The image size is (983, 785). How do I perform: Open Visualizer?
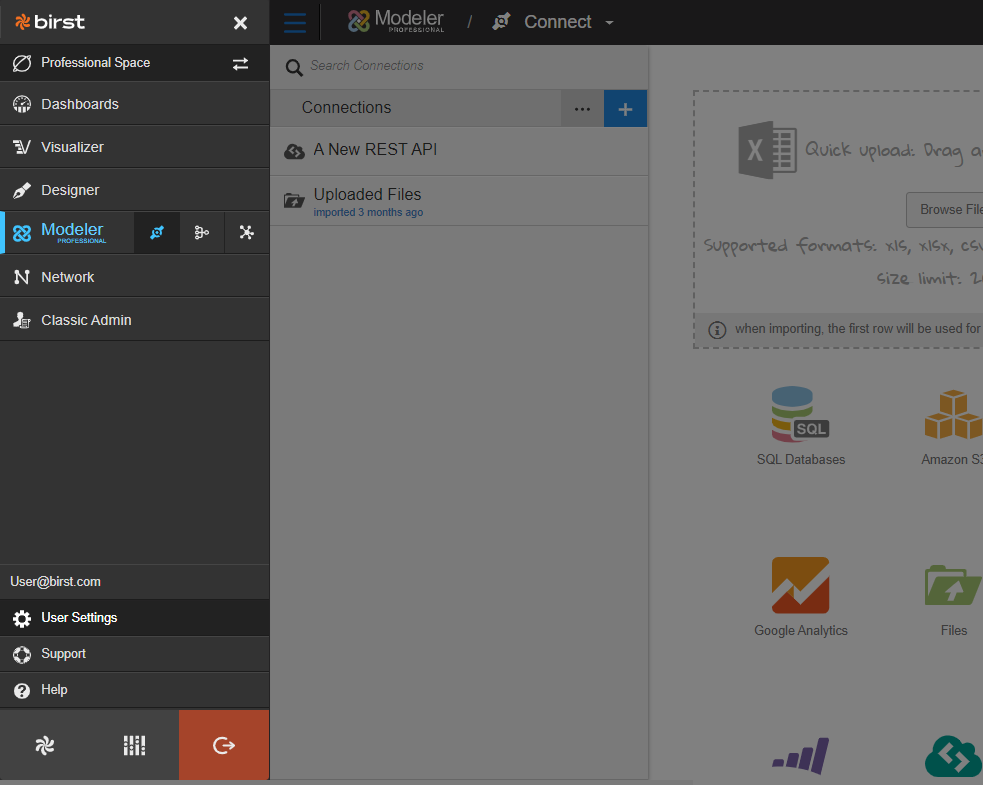click(135, 147)
